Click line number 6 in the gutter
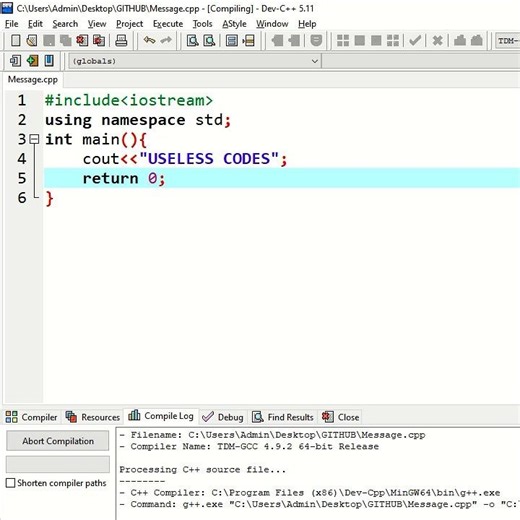The height and width of the screenshot is (520, 520). (x=22, y=198)
